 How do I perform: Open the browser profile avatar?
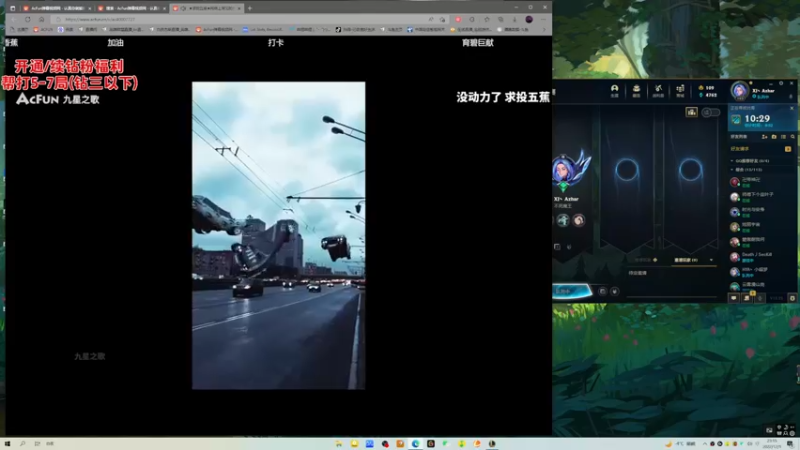point(529,19)
